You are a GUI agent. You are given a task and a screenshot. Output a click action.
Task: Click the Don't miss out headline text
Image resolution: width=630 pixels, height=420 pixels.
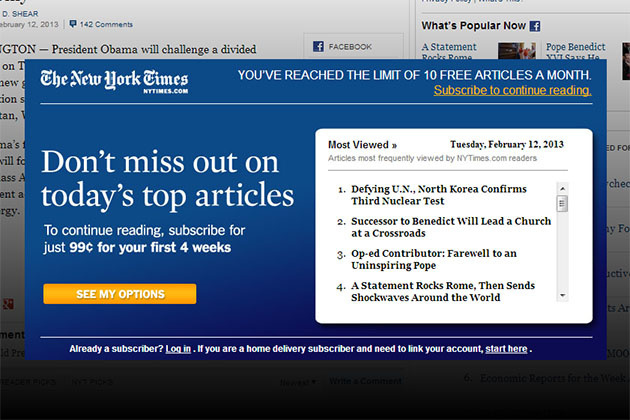click(168, 178)
